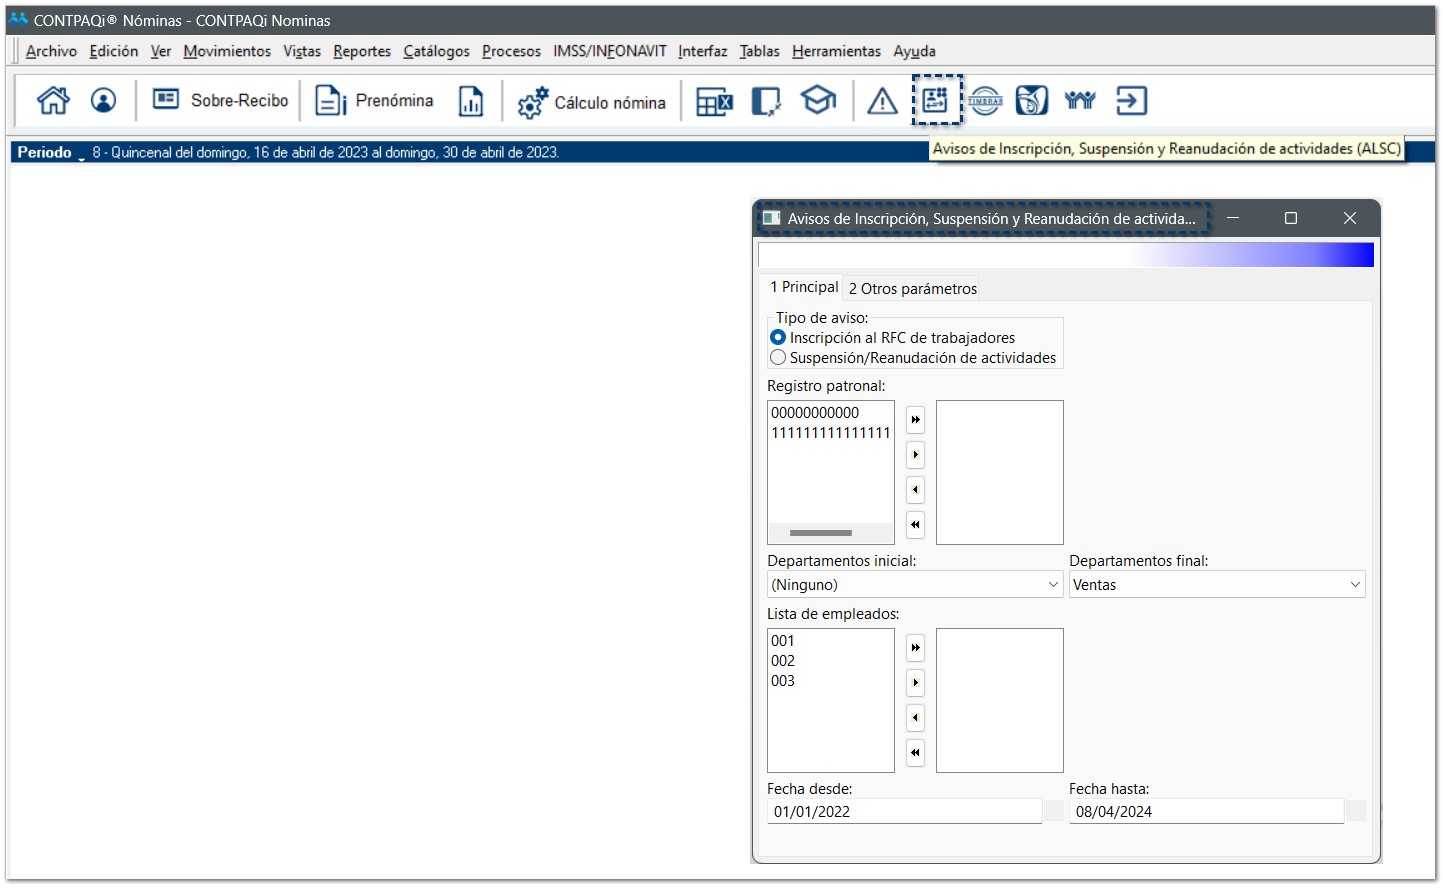1444x888 pixels.
Task: Open the Tablas menu
Action: point(759,51)
